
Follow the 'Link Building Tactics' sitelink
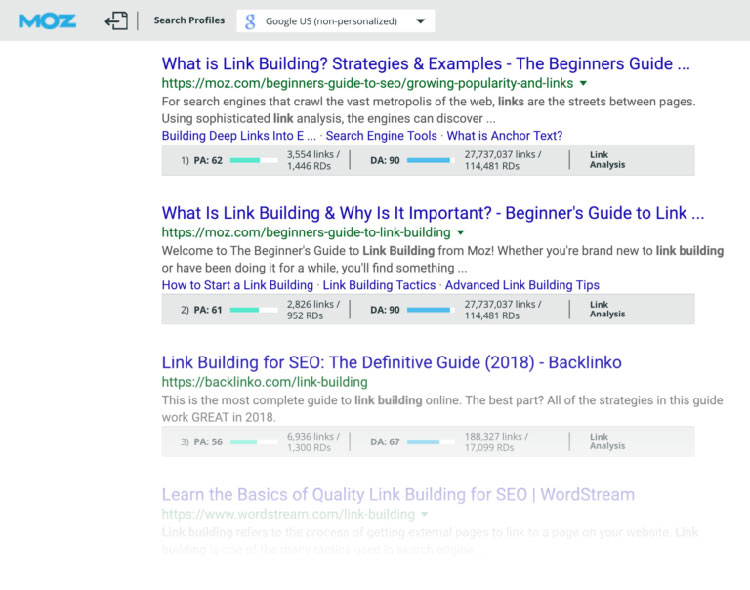[379, 285]
